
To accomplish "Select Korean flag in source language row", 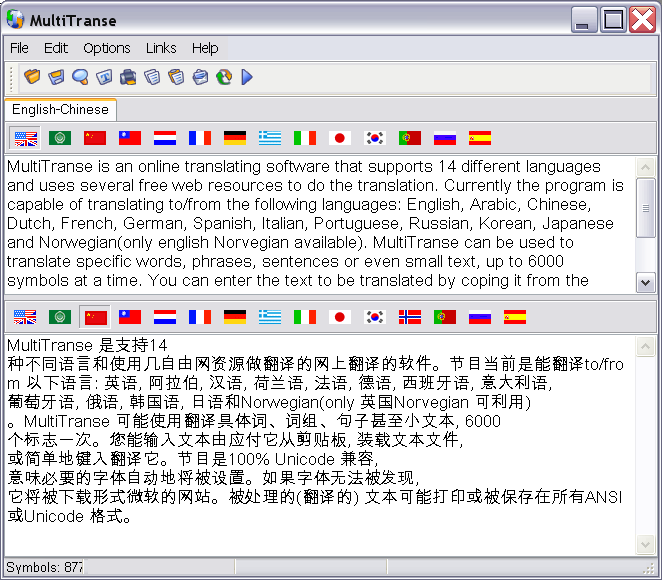I will pyautogui.click(x=374, y=138).
